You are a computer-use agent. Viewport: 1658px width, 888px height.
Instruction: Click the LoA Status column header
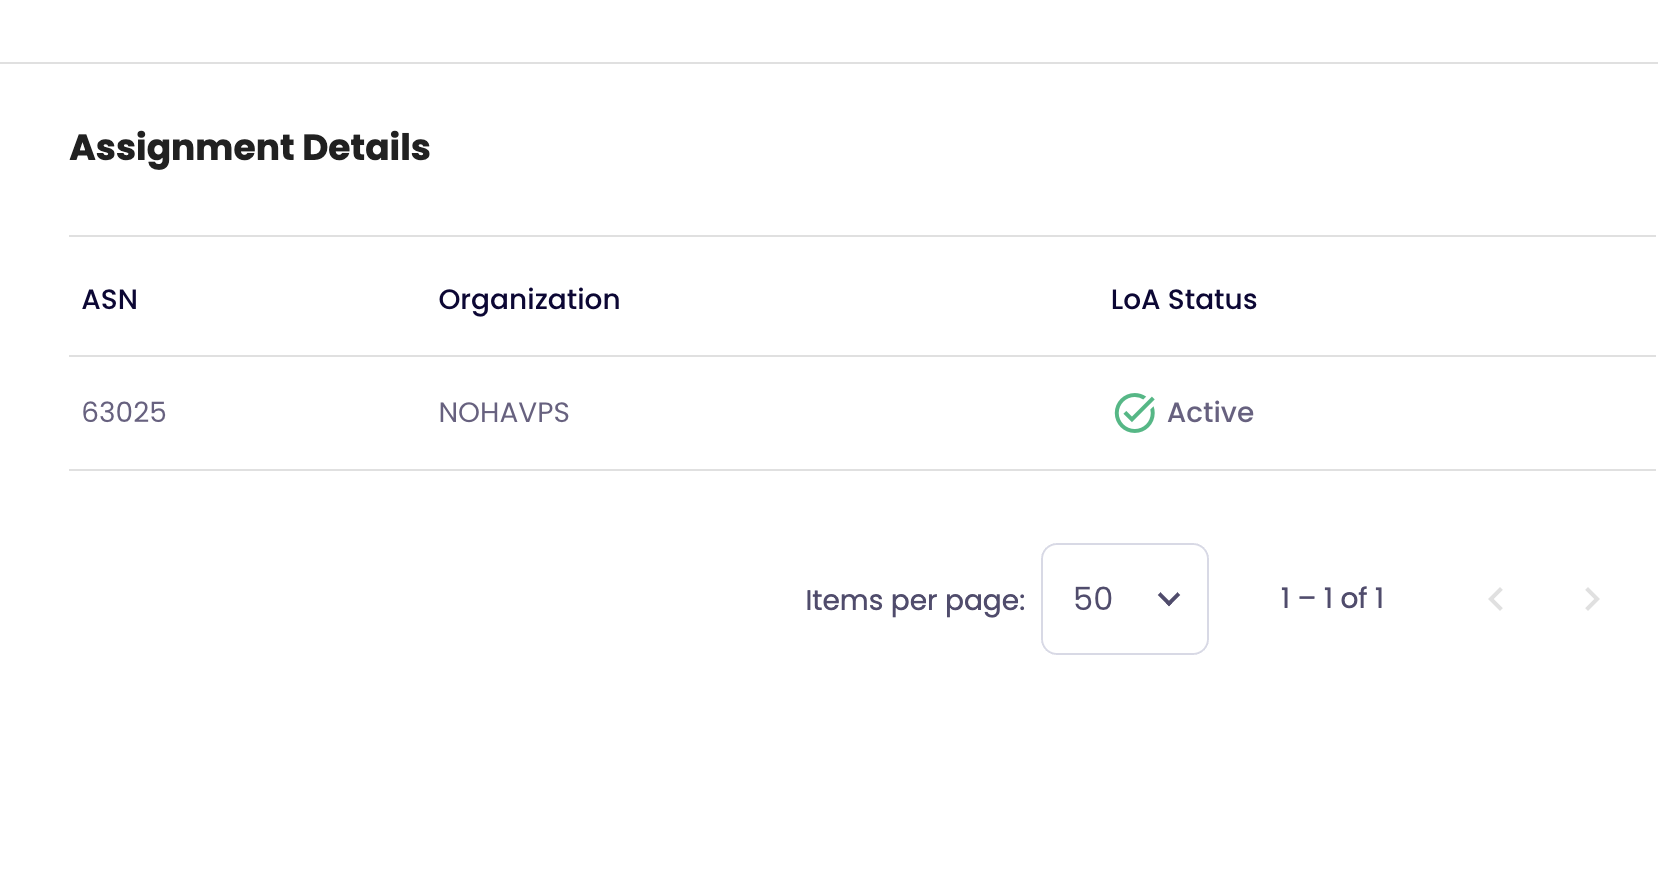tap(1184, 299)
